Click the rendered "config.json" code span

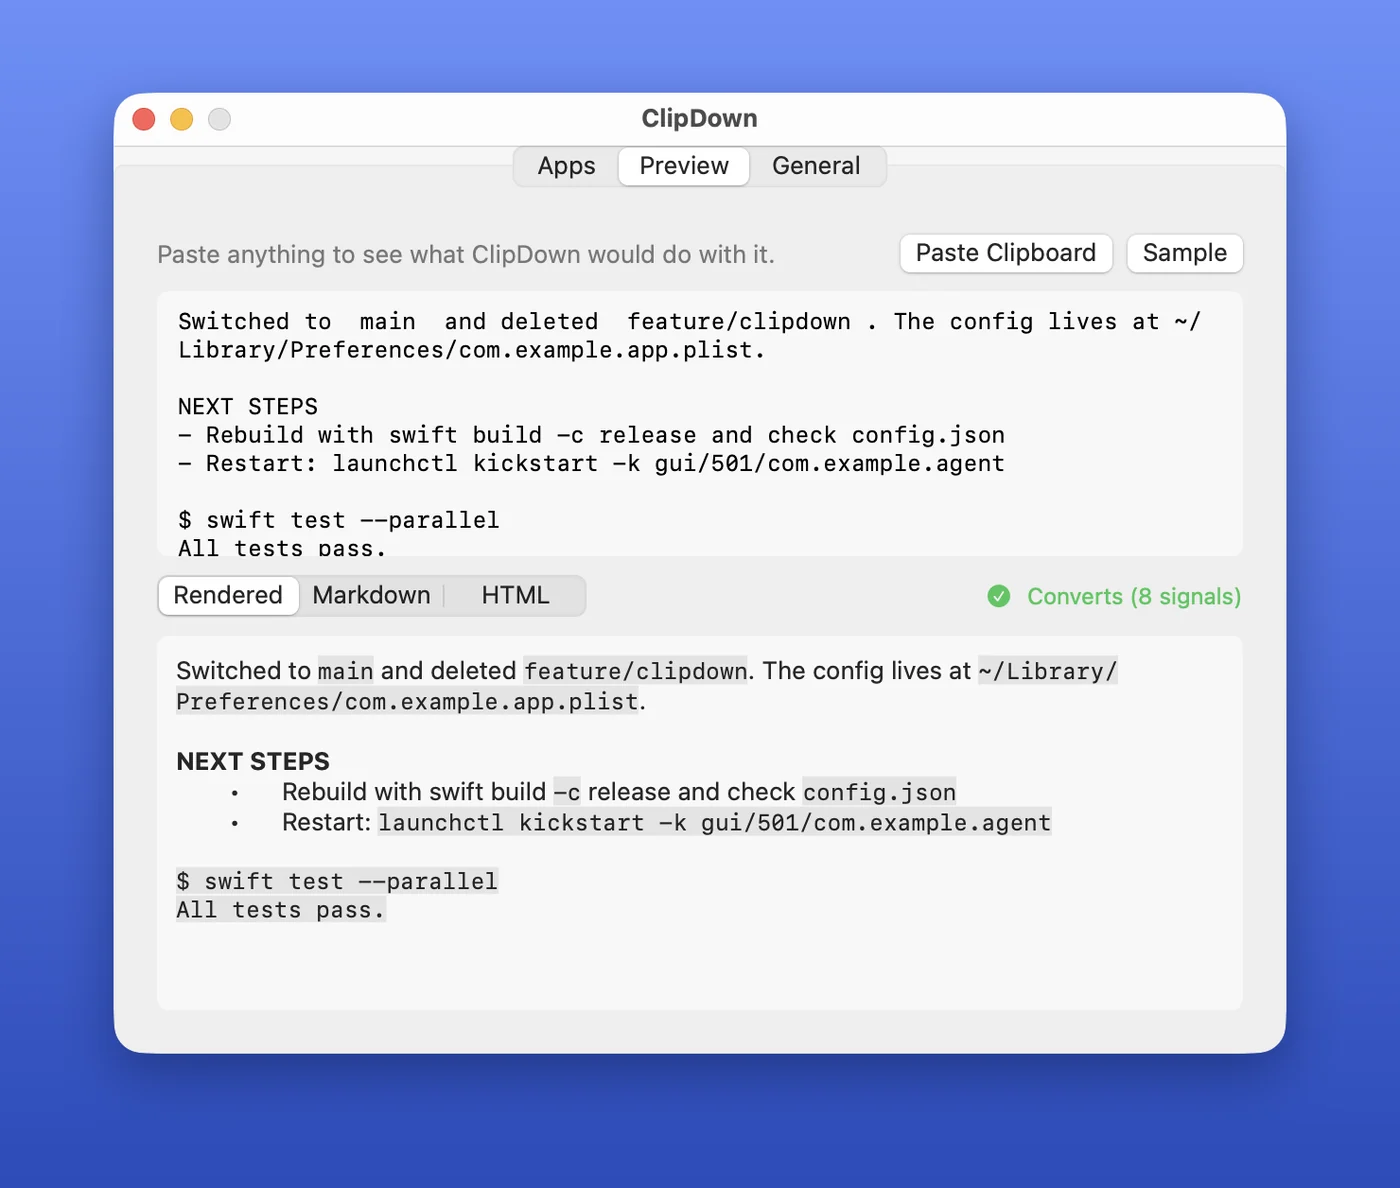[879, 792]
